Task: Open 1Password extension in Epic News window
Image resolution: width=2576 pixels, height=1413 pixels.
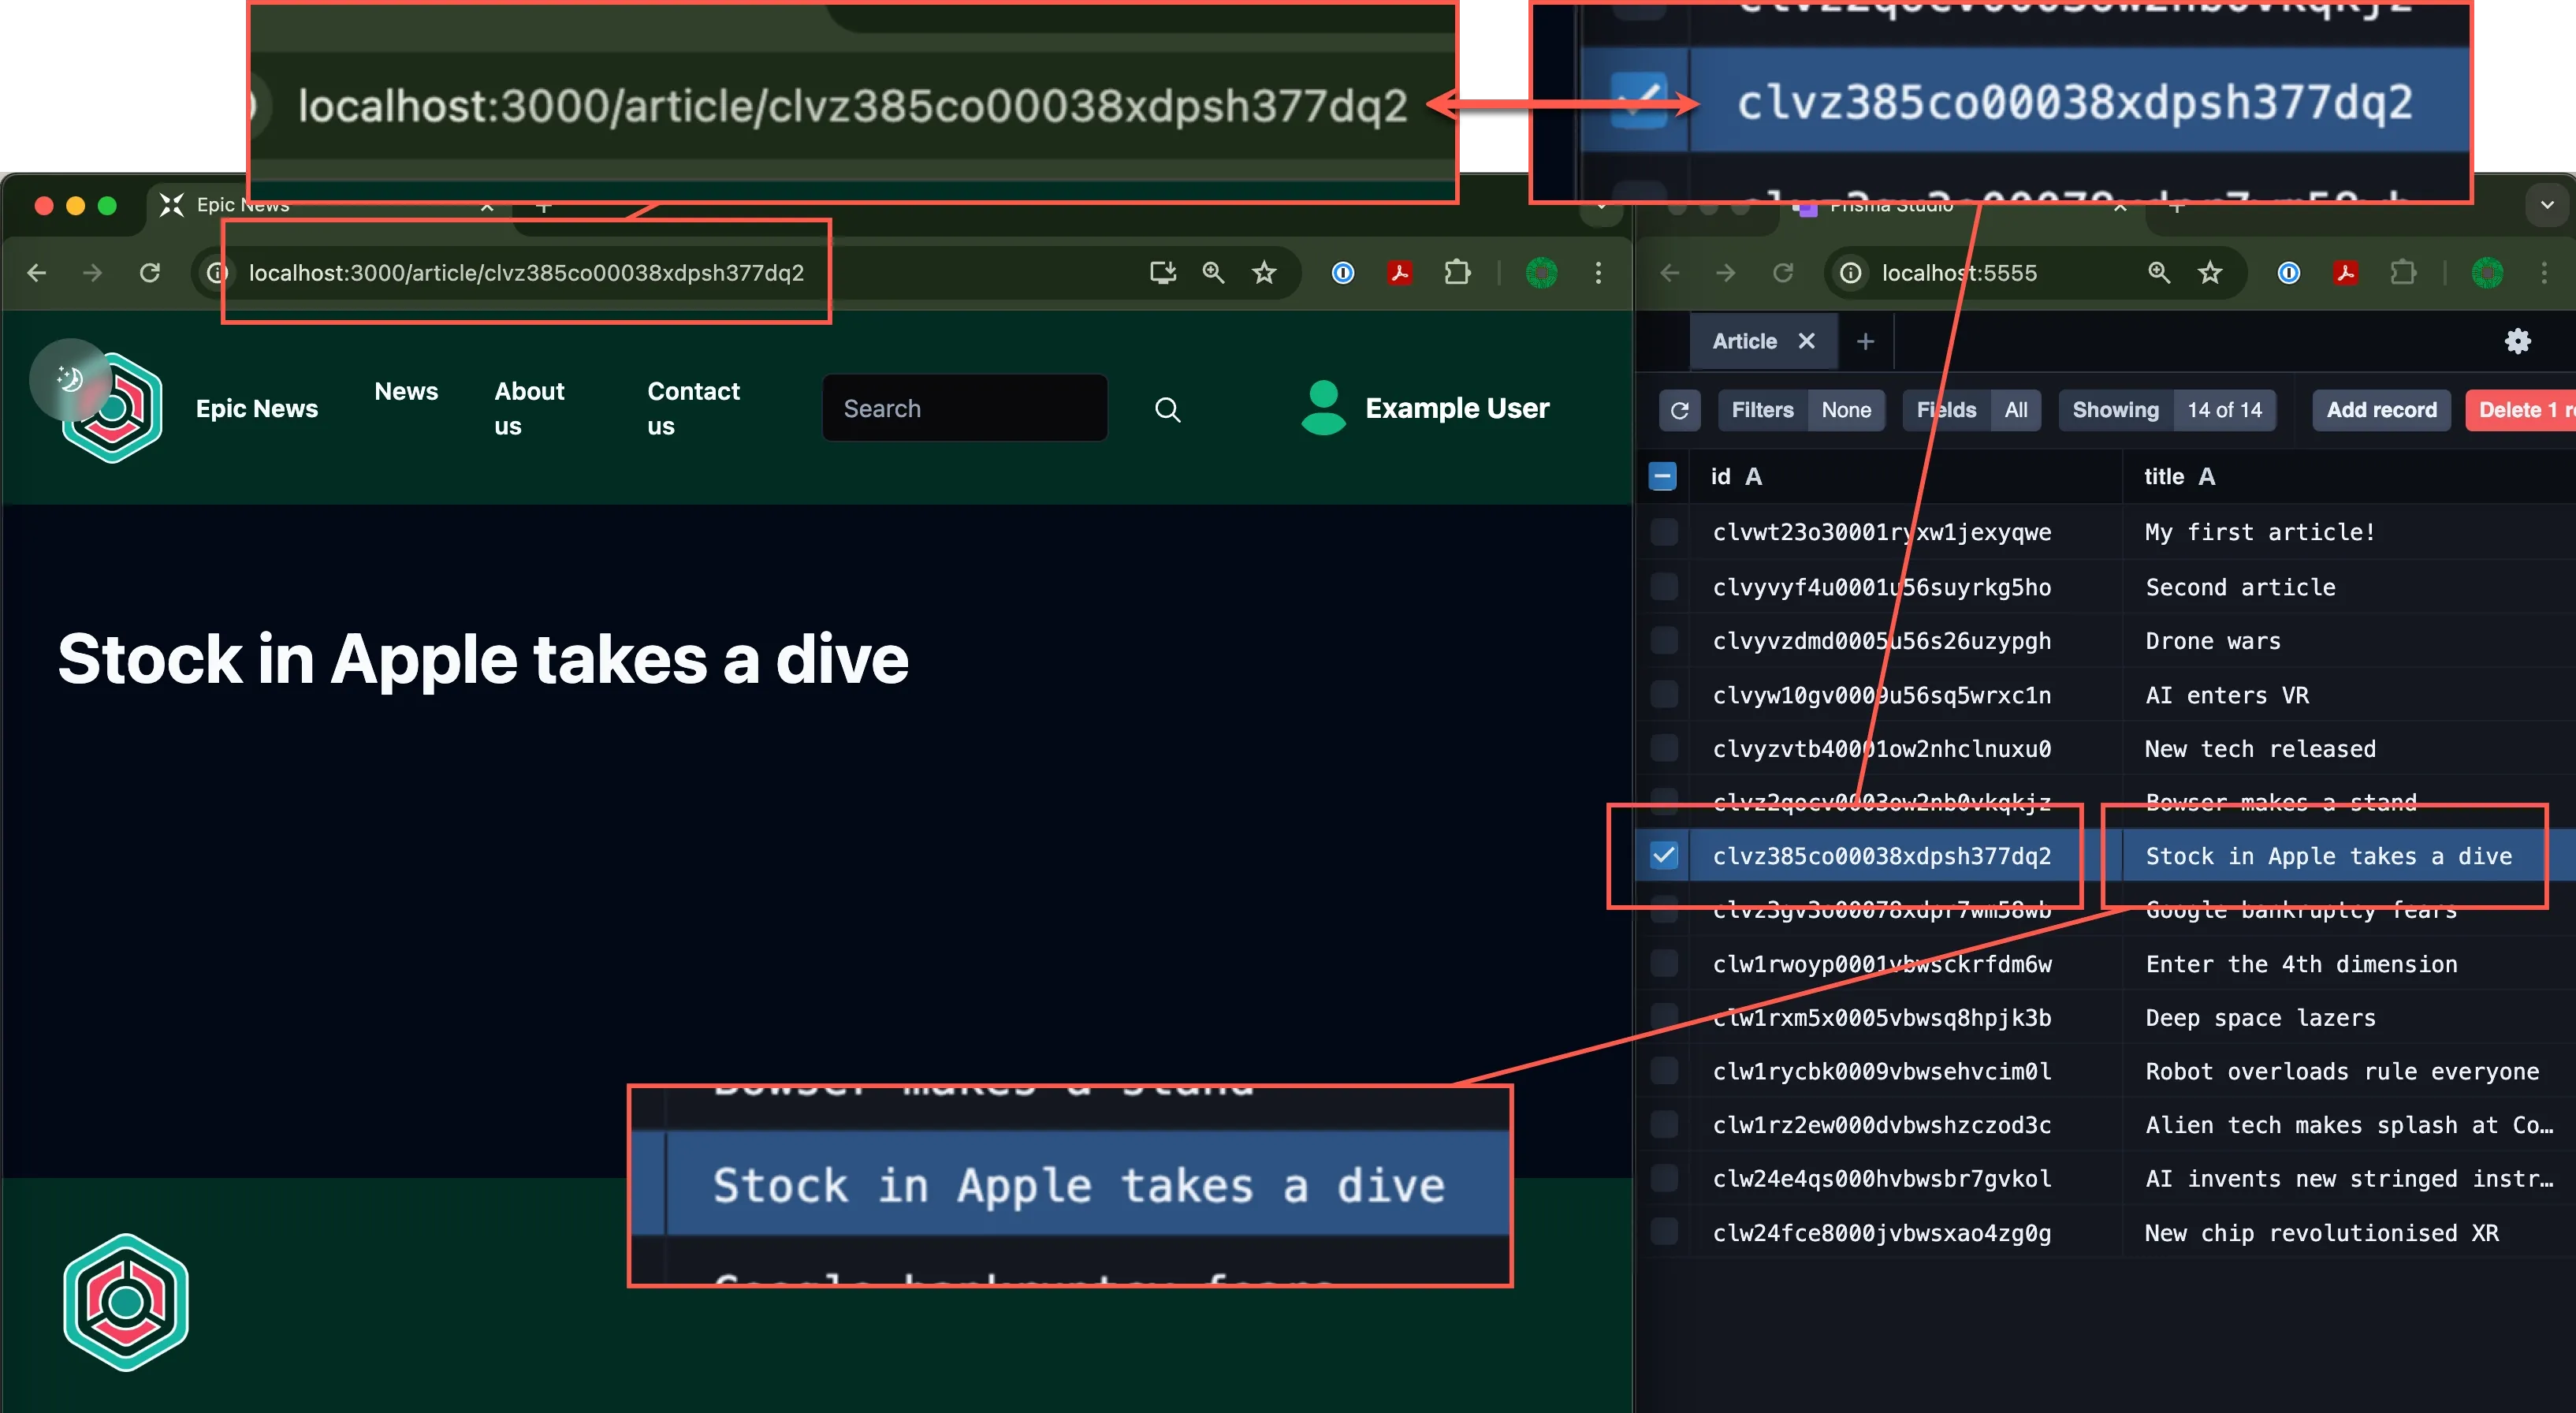Action: [1343, 272]
